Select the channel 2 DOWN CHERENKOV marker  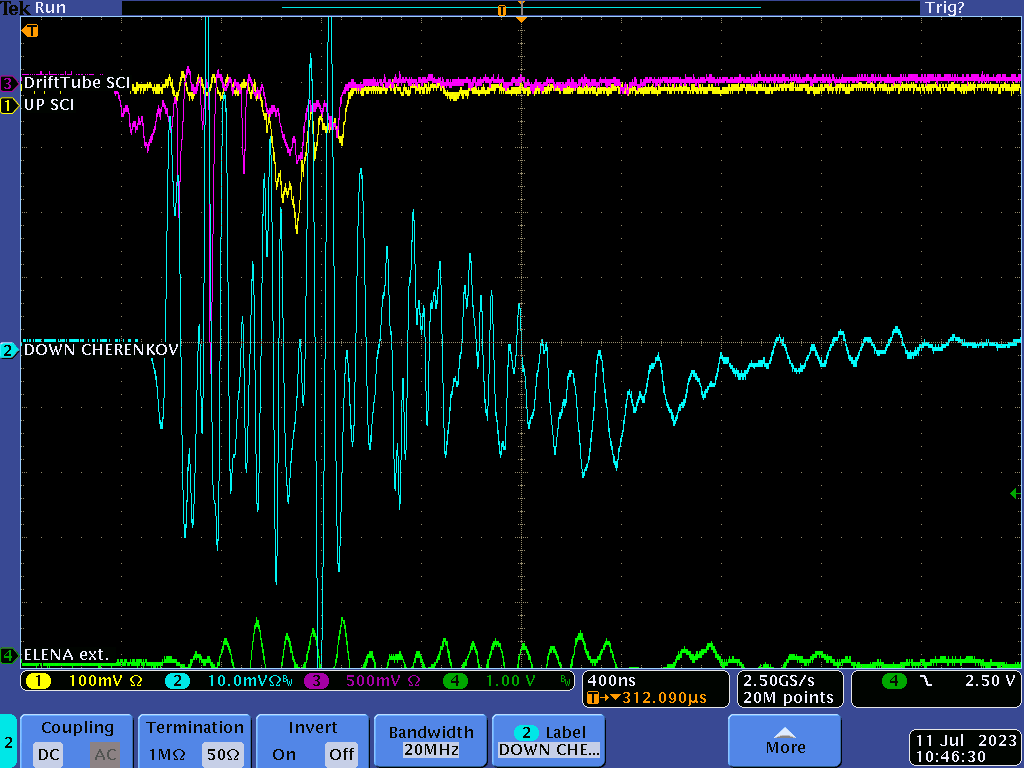click(x=9, y=351)
